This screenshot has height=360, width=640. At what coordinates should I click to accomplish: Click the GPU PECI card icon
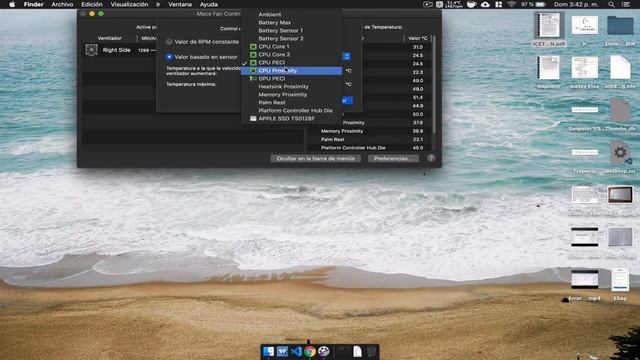pyautogui.click(x=253, y=78)
